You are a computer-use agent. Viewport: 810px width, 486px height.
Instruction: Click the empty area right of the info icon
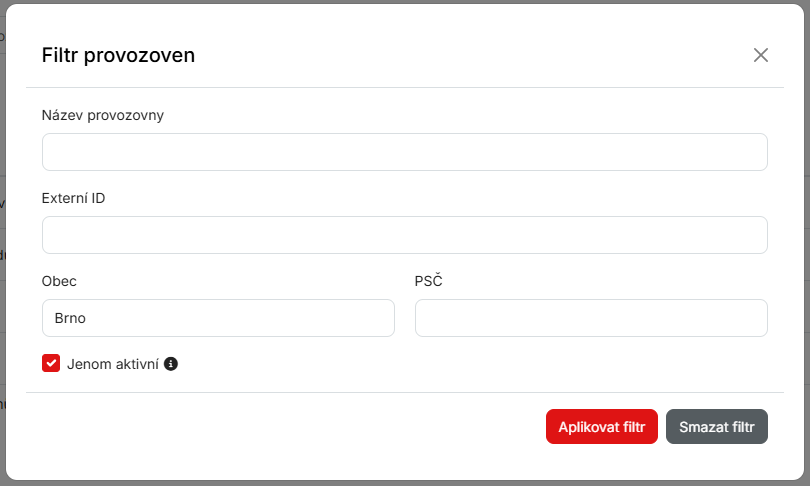450,364
